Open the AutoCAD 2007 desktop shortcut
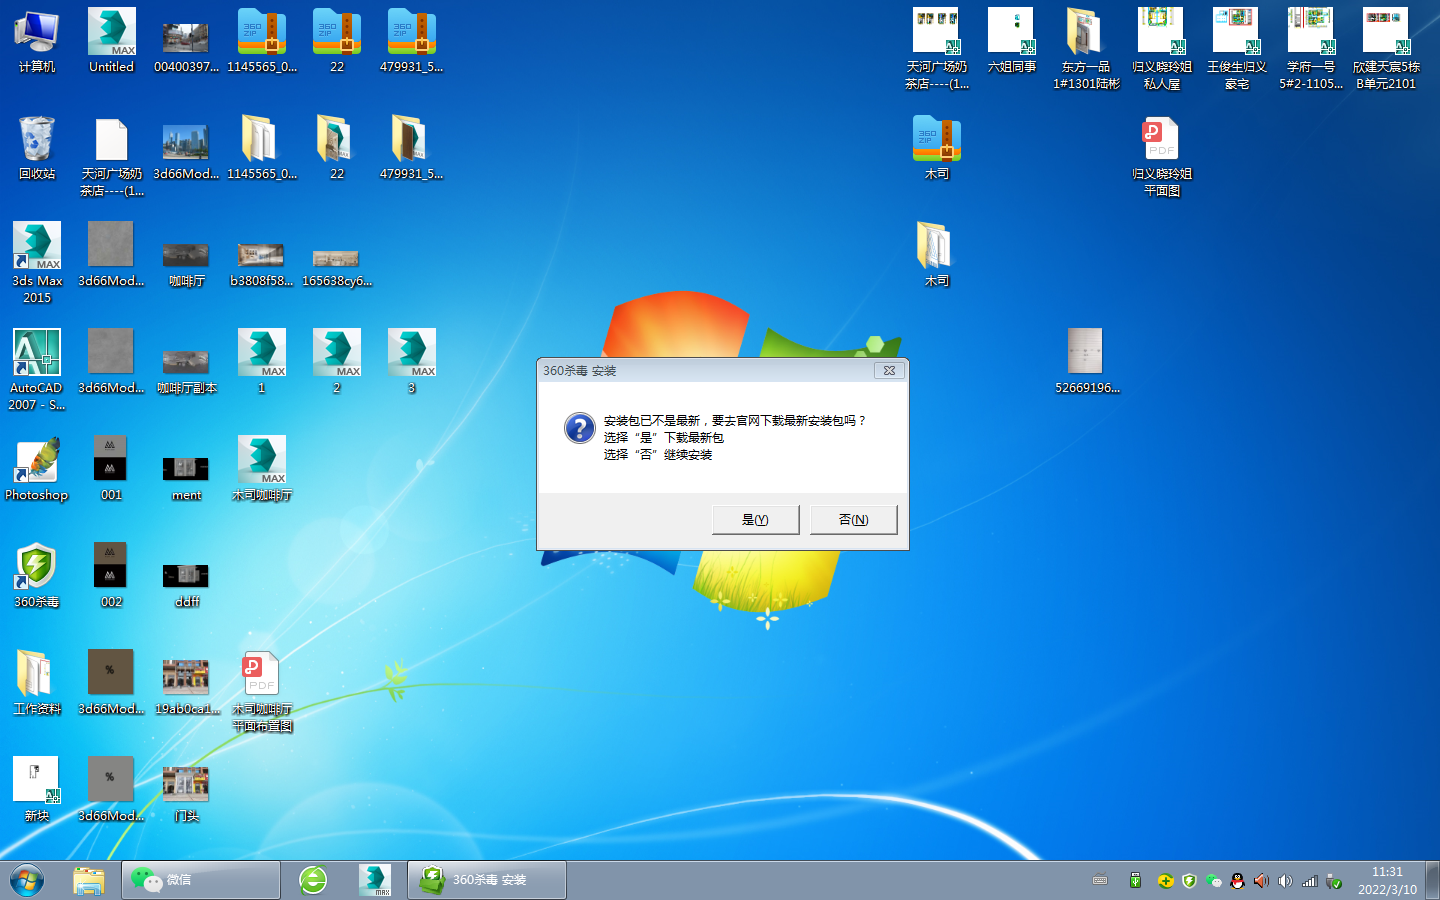 coord(37,353)
